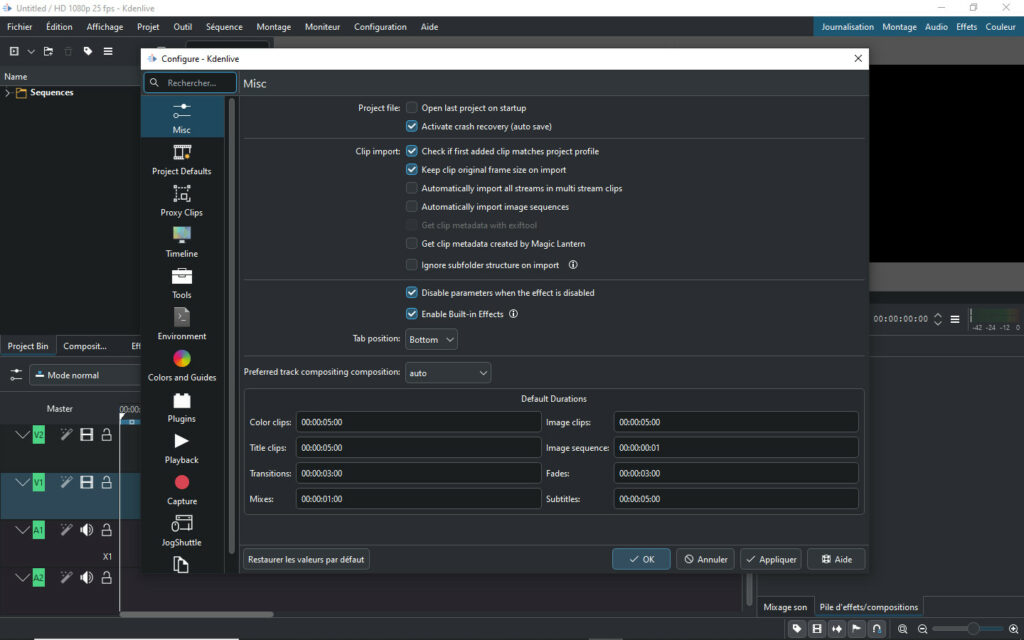This screenshot has width=1024, height=640.
Task: Click the timeline zoom slider handle
Action: (x=973, y=629)
